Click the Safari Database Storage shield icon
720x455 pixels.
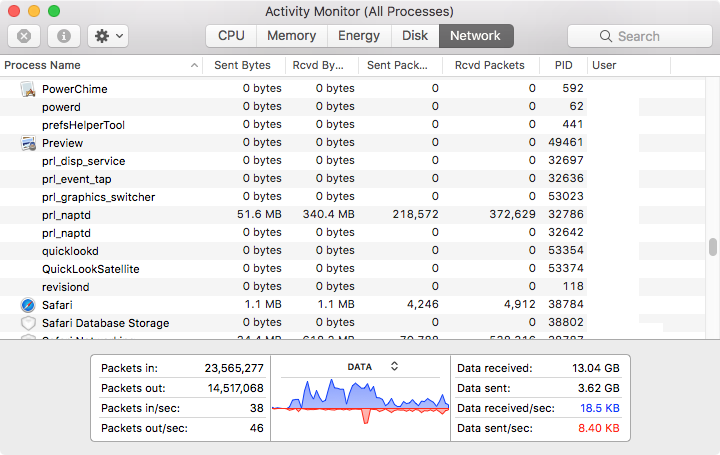[28, 323]
